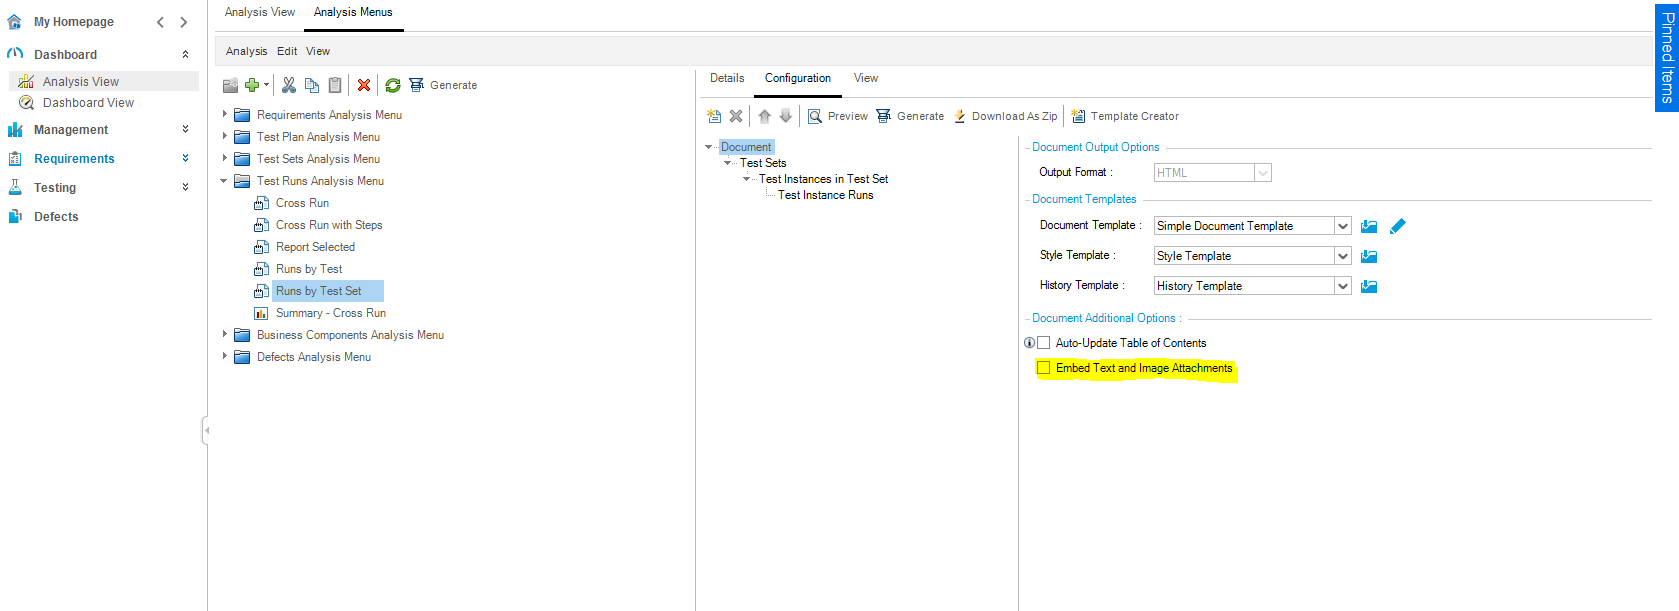The image size is (1679, 611).
Task: Open the Edit menu
Action: coord(287,51)
